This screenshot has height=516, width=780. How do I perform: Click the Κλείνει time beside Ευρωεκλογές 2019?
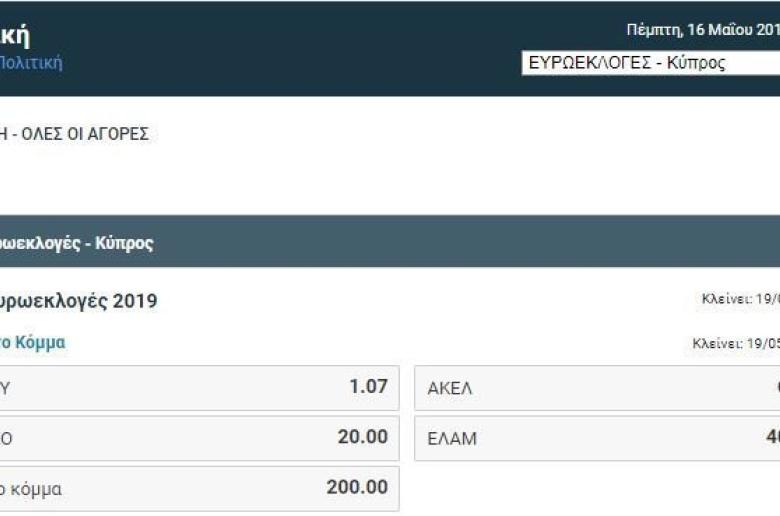(741, 299)
